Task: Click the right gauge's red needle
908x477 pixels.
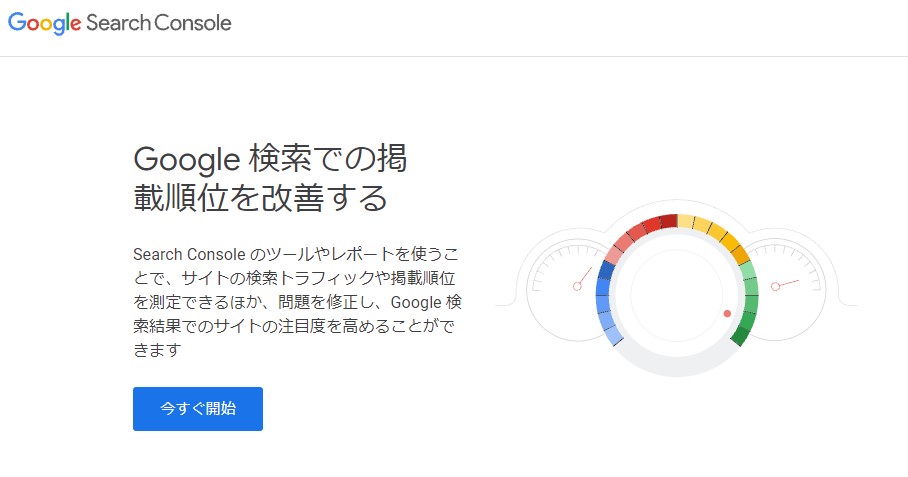Action: click(x=784, y=285)
